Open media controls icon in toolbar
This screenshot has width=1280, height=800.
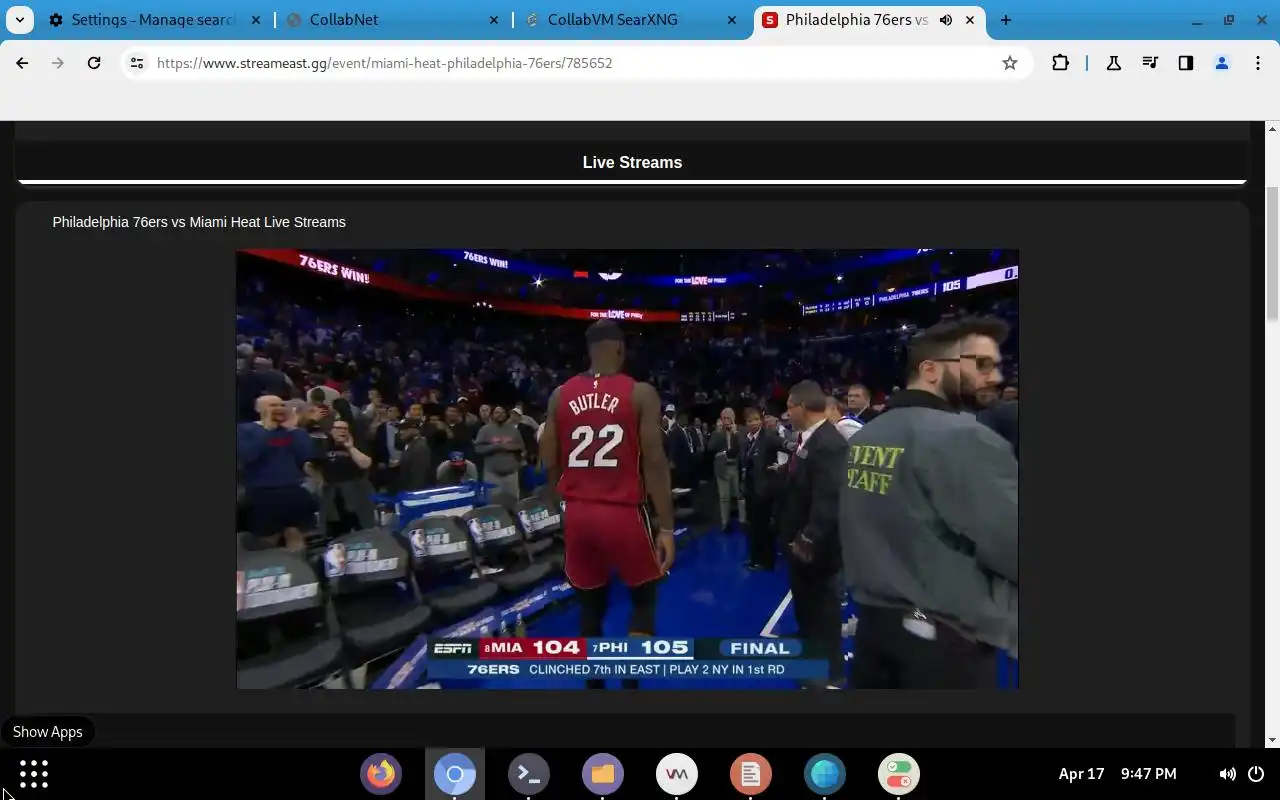[1150, 63]
